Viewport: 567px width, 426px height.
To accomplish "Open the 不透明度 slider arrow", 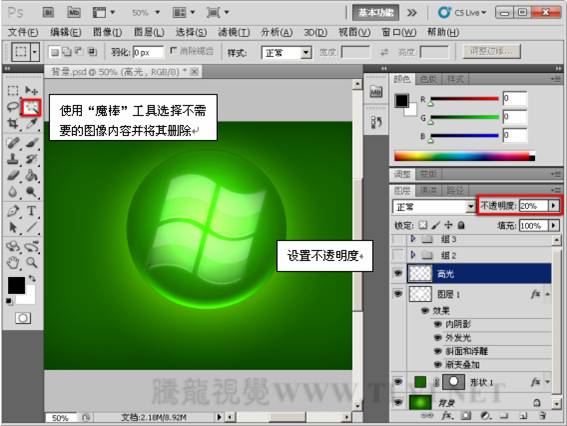I will [554, 206].
